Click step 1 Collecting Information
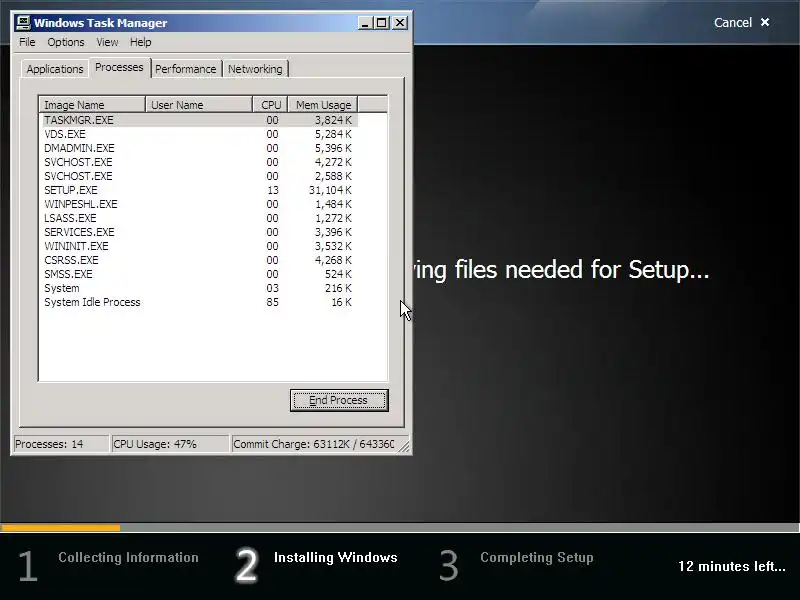Viewport: 800px width, 600px height. pyautogui.click(x=108, y=565)
